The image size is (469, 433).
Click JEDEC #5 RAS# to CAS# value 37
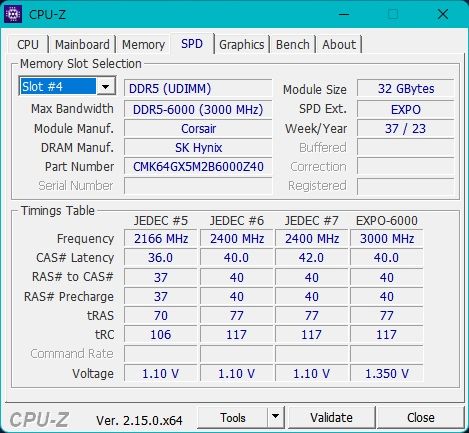tap(161, 277)
